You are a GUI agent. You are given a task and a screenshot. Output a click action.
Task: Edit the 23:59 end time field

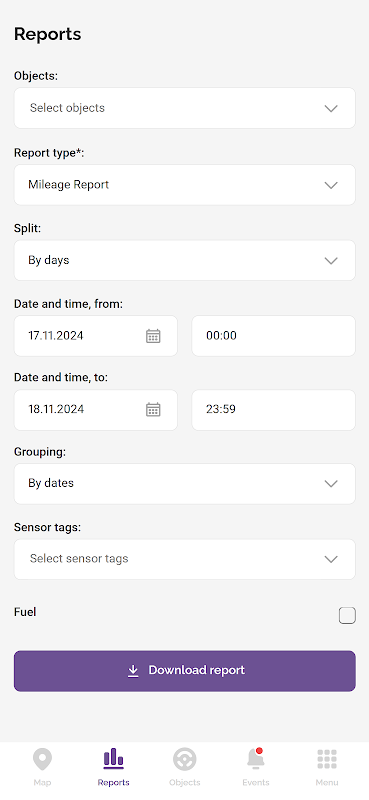pyautogui.click(x=274, y=410)
